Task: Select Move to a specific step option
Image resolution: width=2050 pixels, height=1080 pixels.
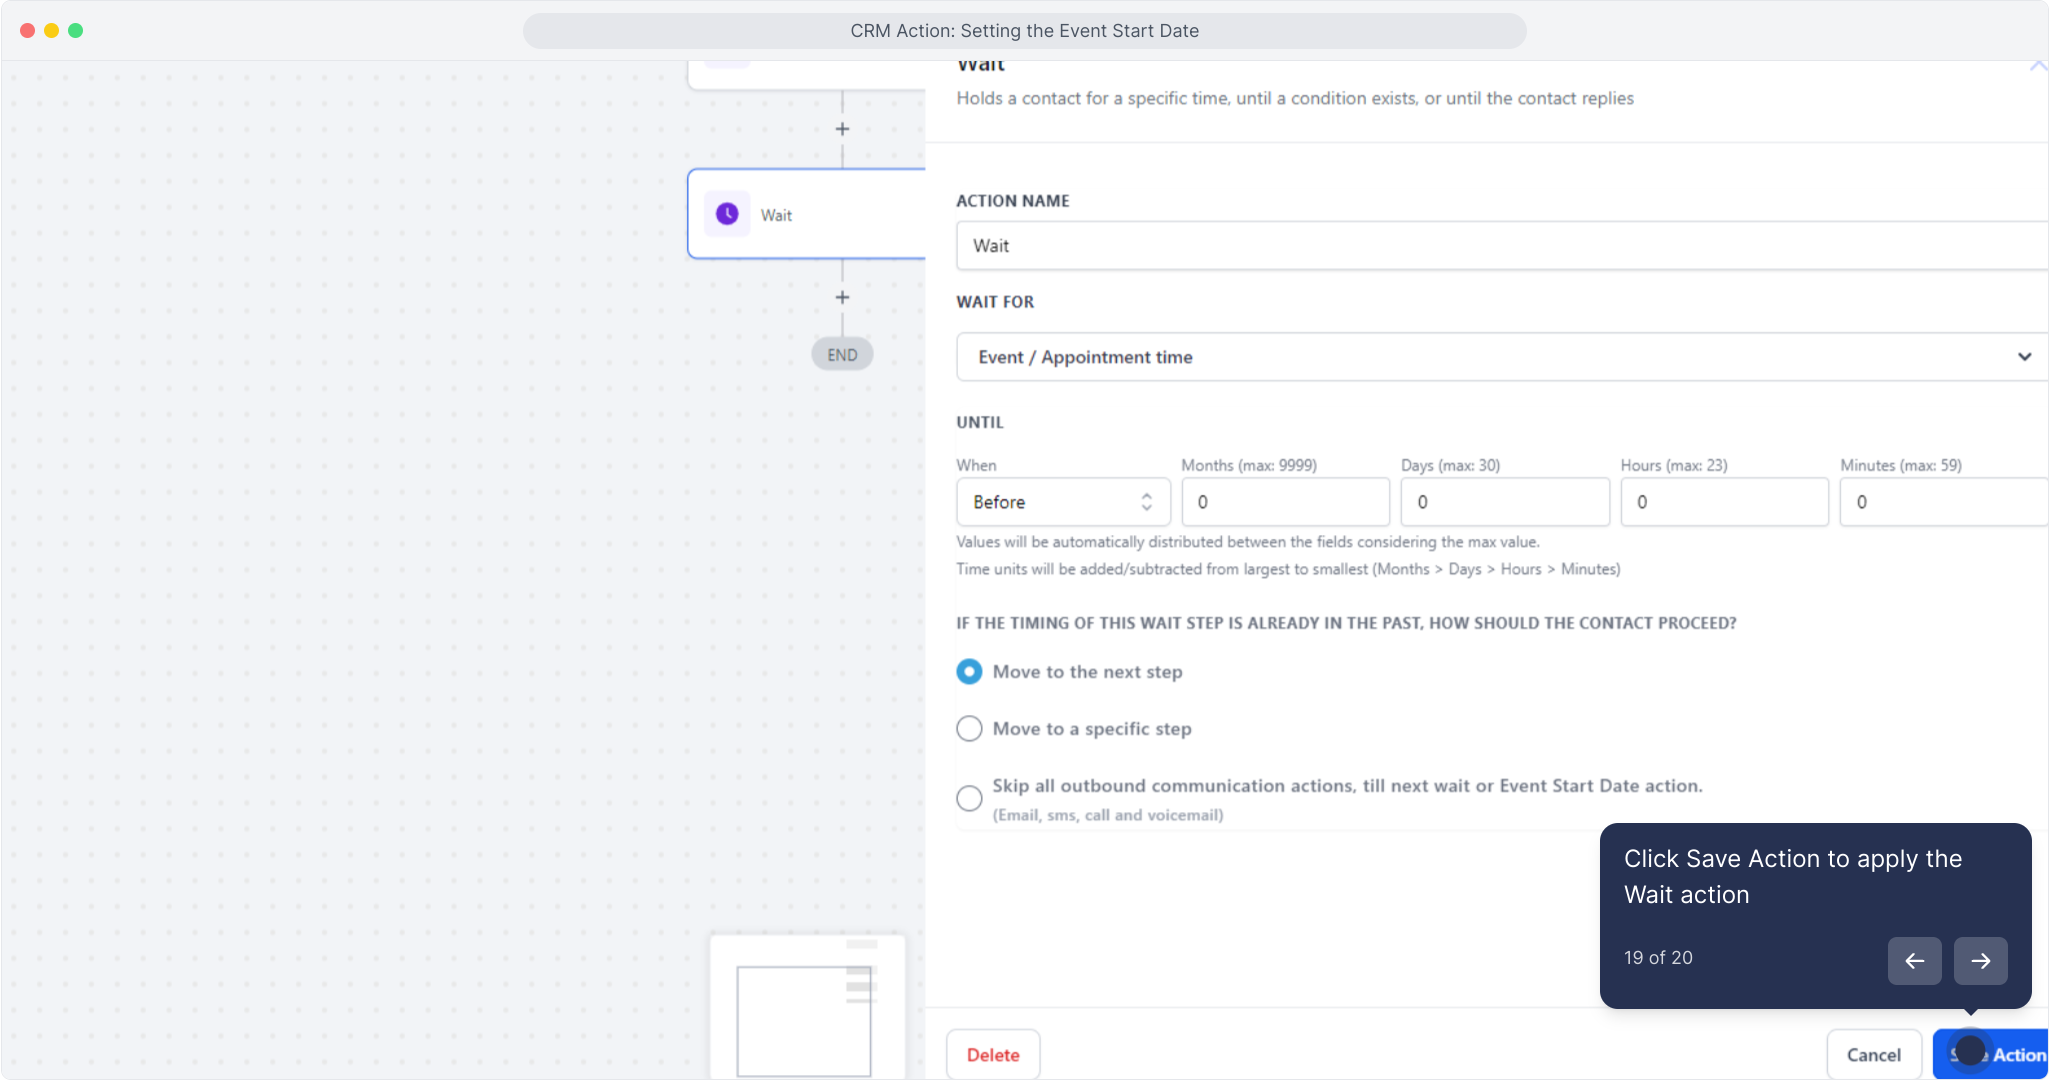Action: point(969,729)
